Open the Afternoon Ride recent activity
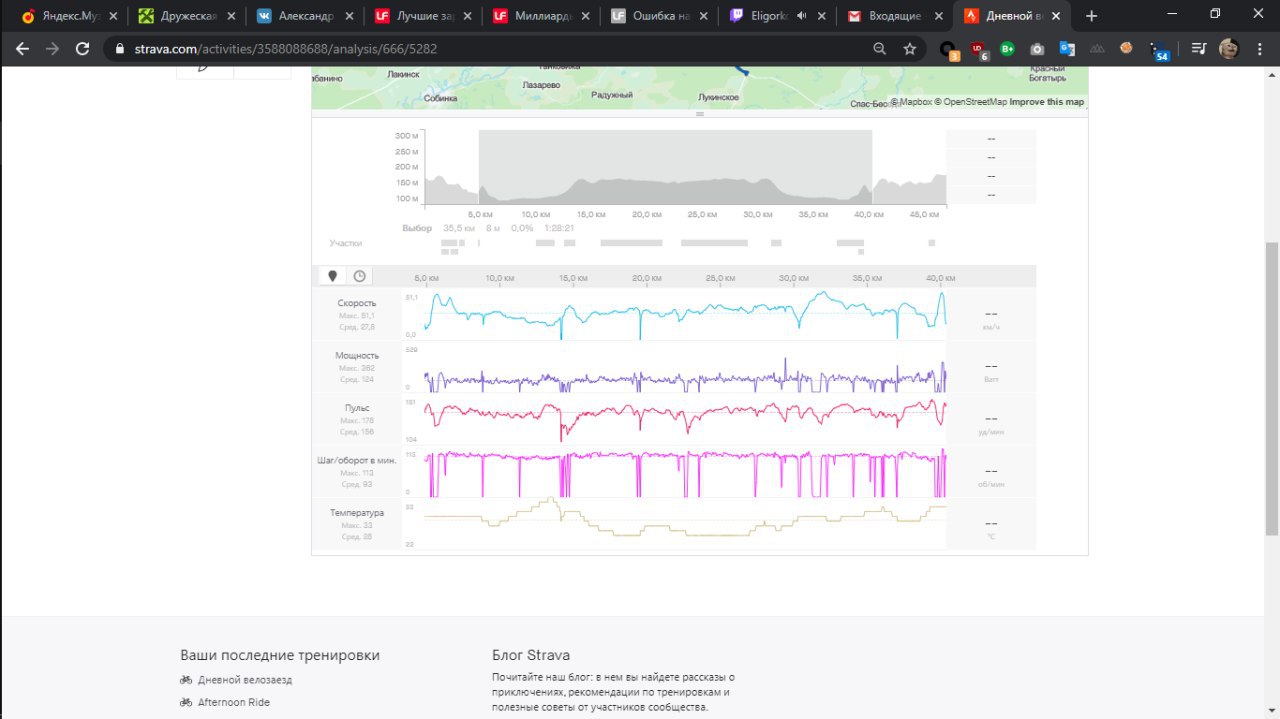The height and width of the screenshot is (719, 1280). (x=234, y=702)
